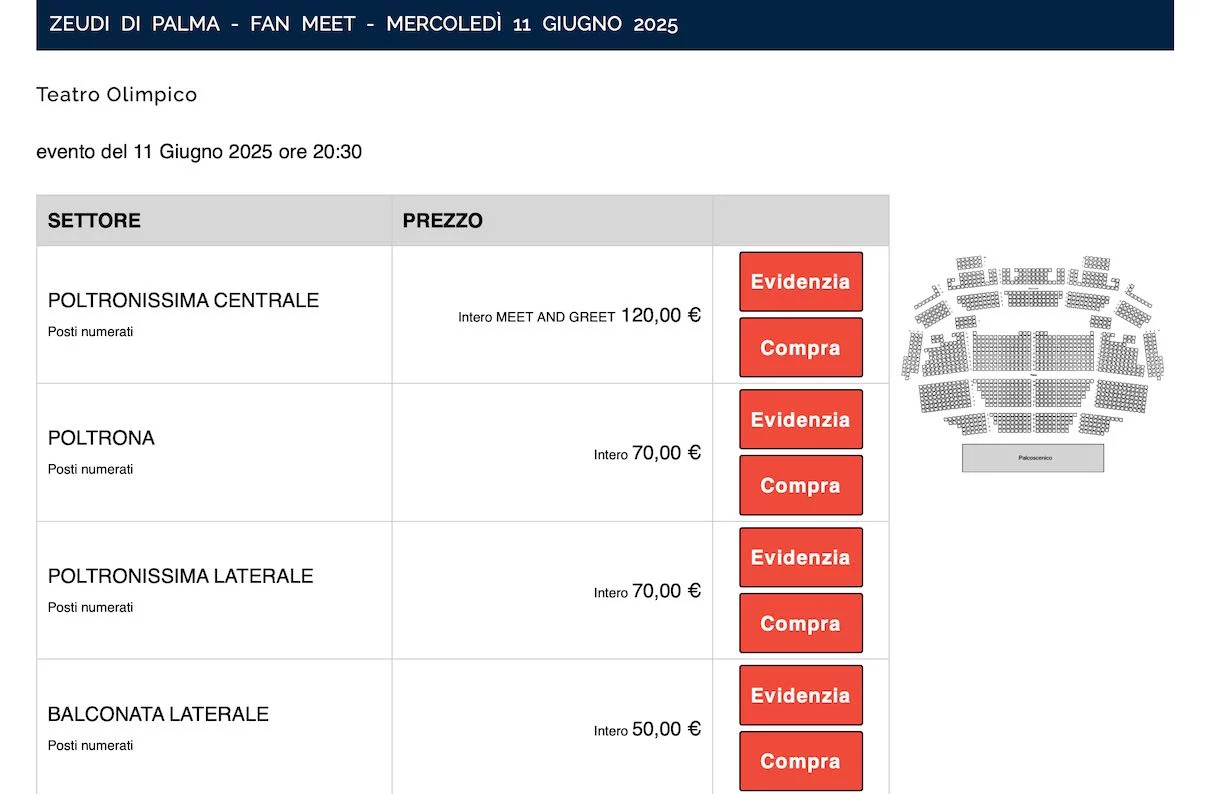Click Evidenzia for Poltronissima Centrale

(800, 282)
